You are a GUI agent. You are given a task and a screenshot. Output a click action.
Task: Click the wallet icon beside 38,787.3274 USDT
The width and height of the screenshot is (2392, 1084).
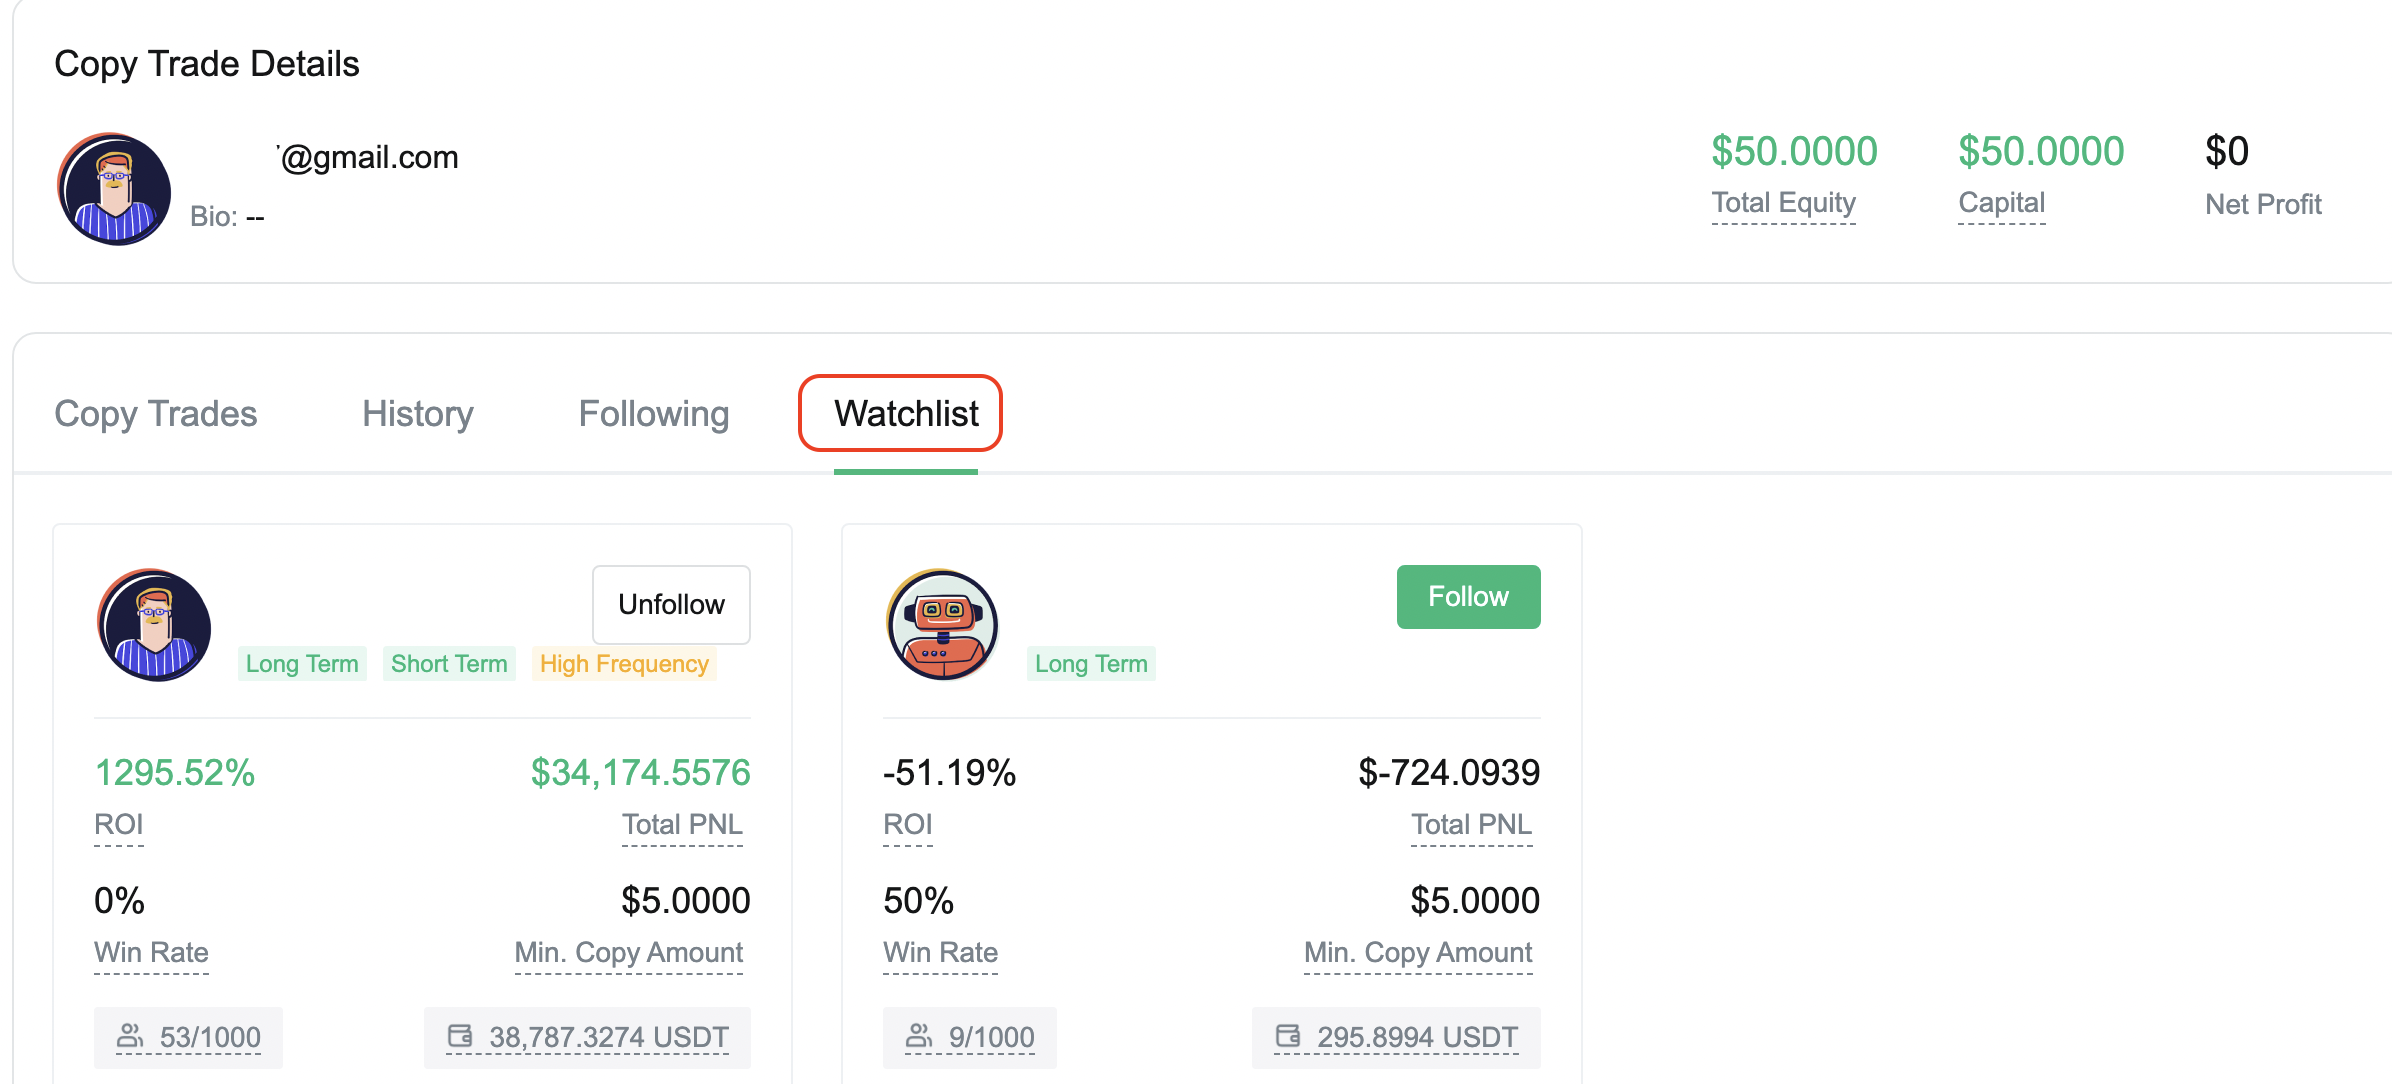(460, 1036)
